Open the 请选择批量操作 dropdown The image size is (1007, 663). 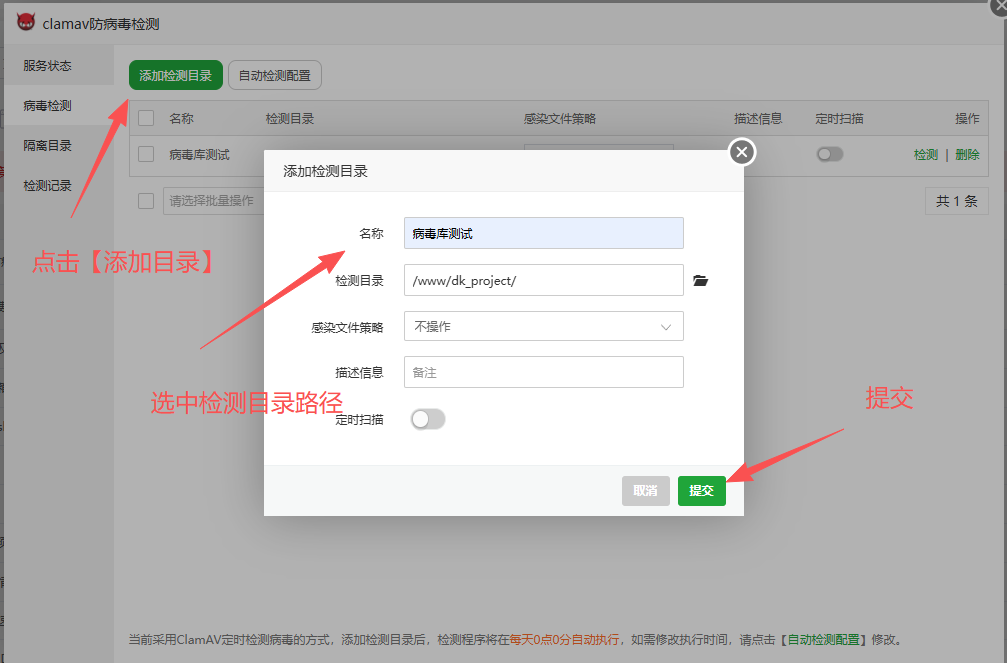(212, 201)
